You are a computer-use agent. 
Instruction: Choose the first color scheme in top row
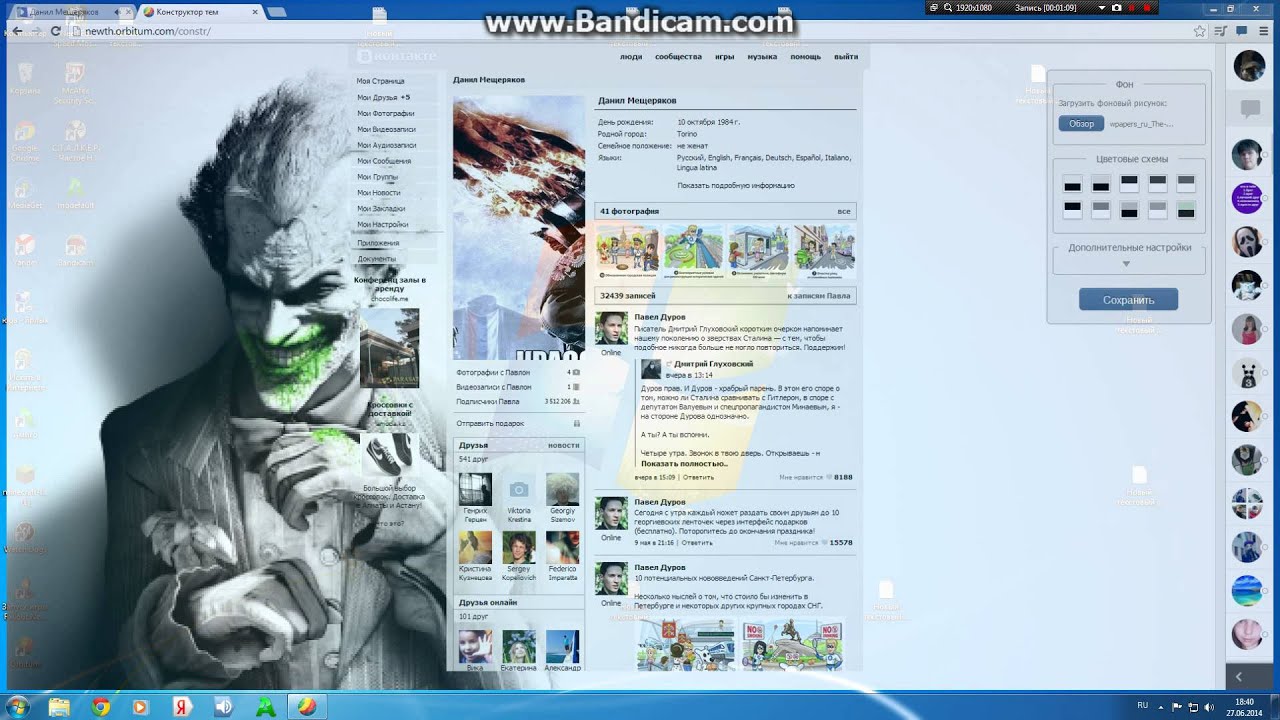pos(1072,184)
